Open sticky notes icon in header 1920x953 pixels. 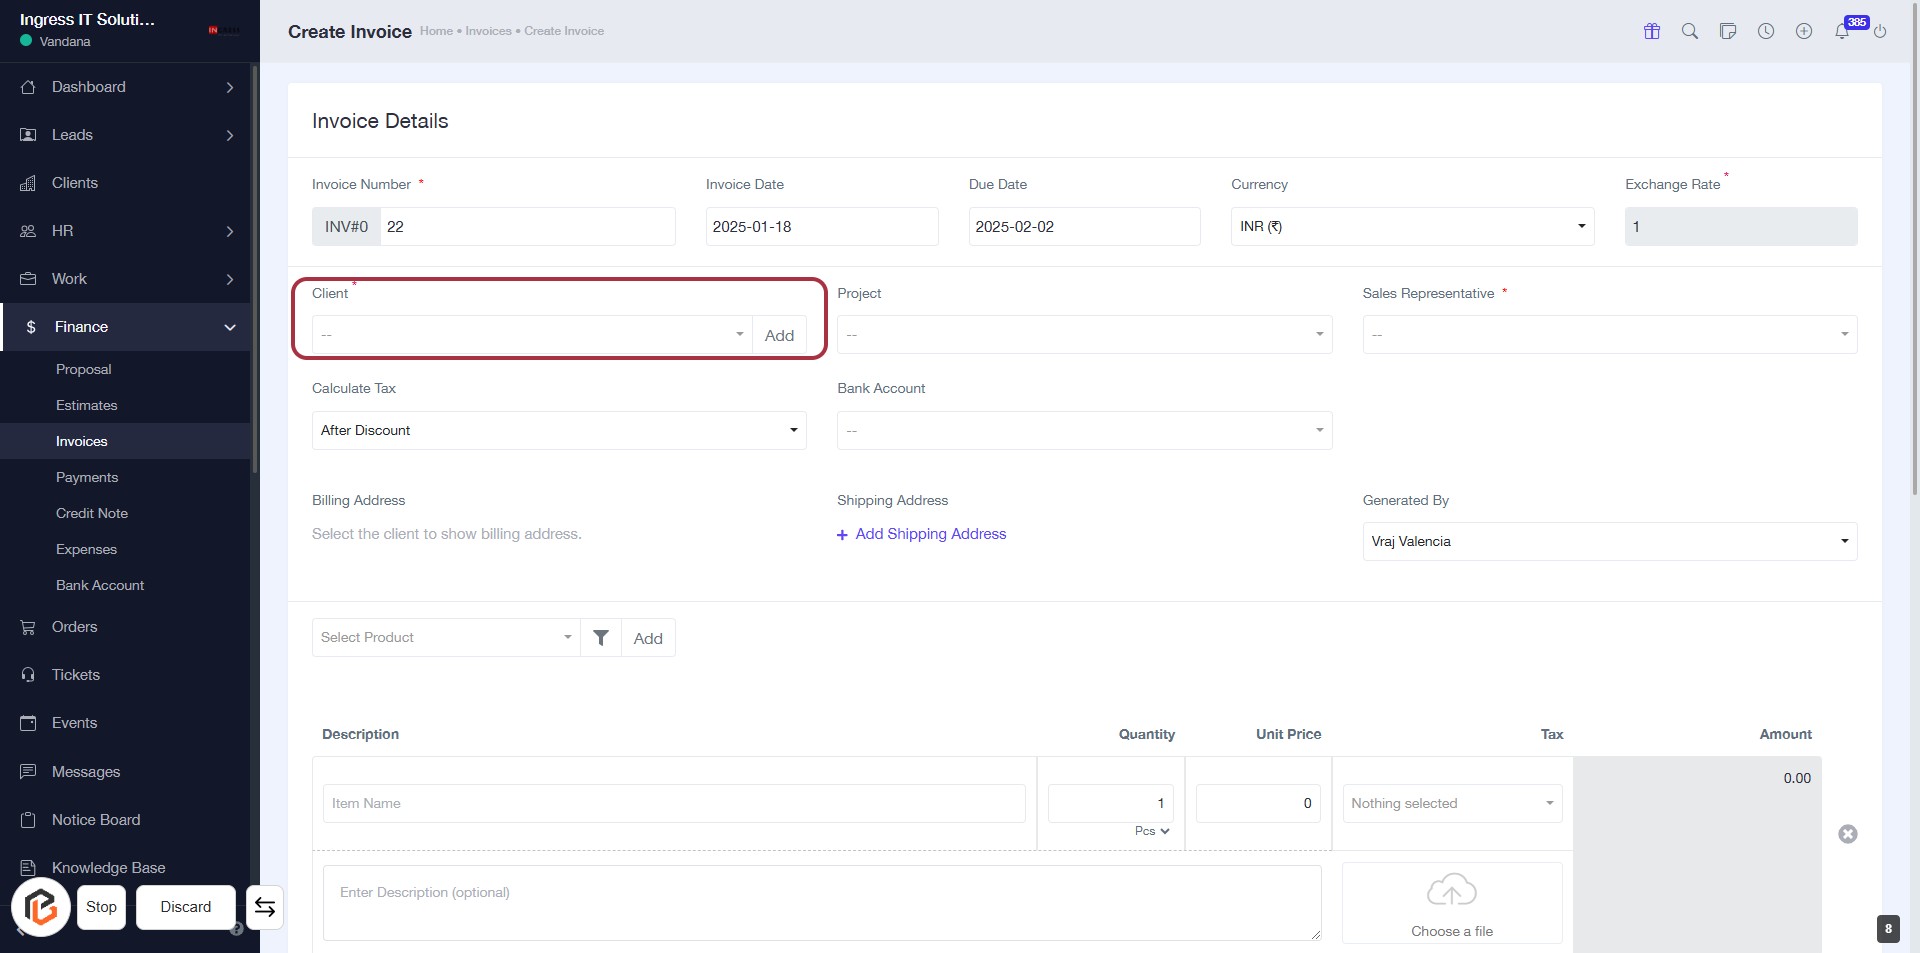point(1727,31)
